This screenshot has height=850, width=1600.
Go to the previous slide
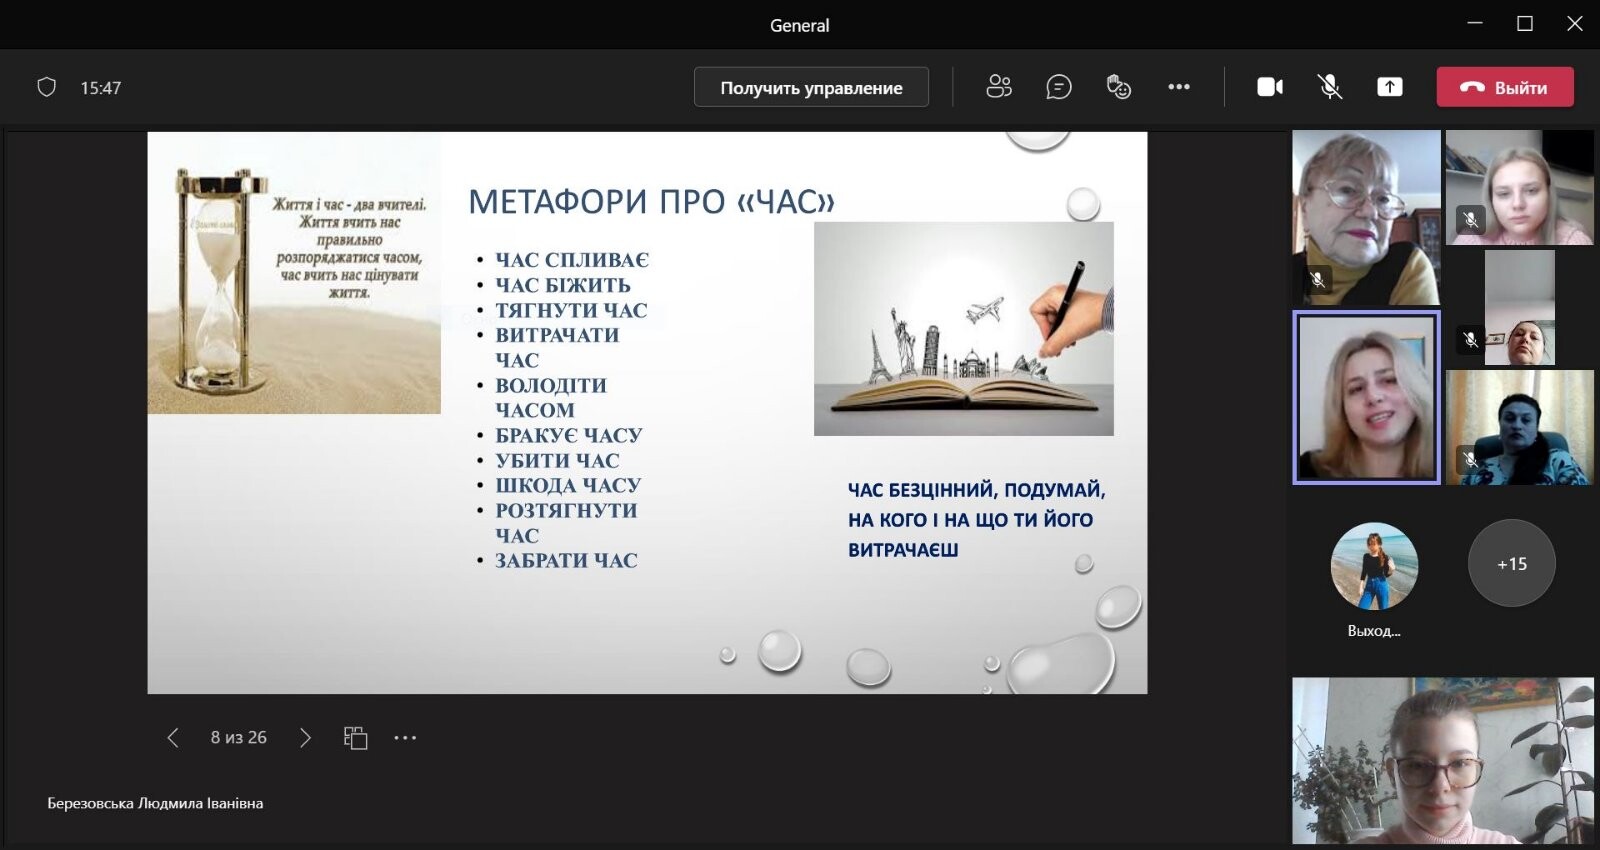[173, 738]
